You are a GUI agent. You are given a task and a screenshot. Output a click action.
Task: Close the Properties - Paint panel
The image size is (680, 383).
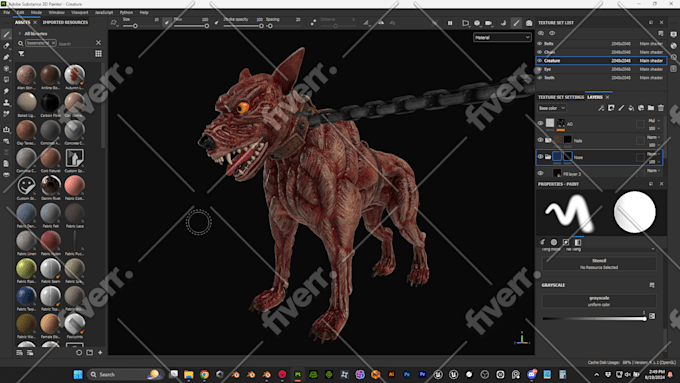661,184
